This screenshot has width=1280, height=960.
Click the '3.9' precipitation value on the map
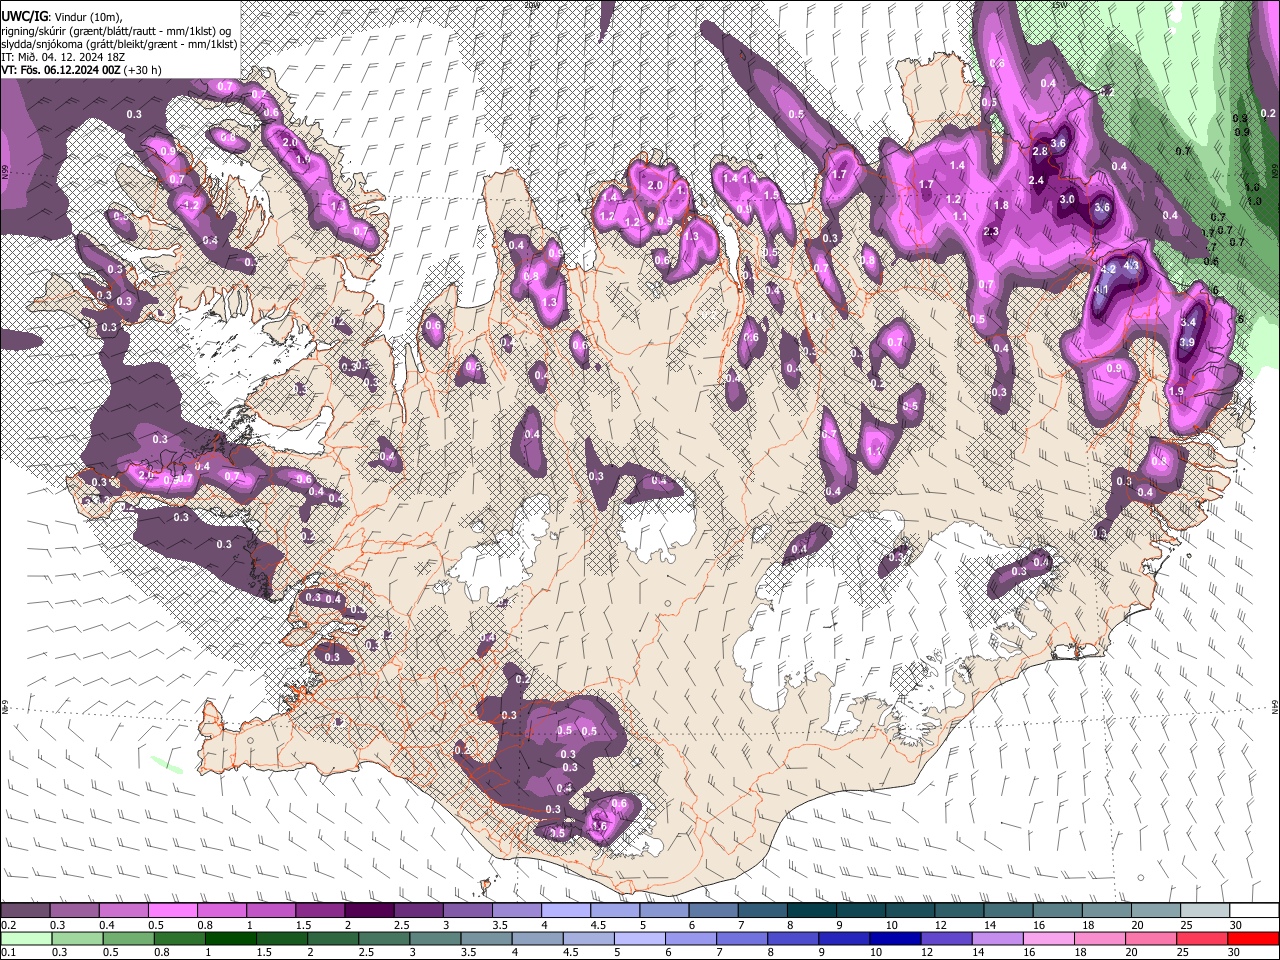(1187, 343)
